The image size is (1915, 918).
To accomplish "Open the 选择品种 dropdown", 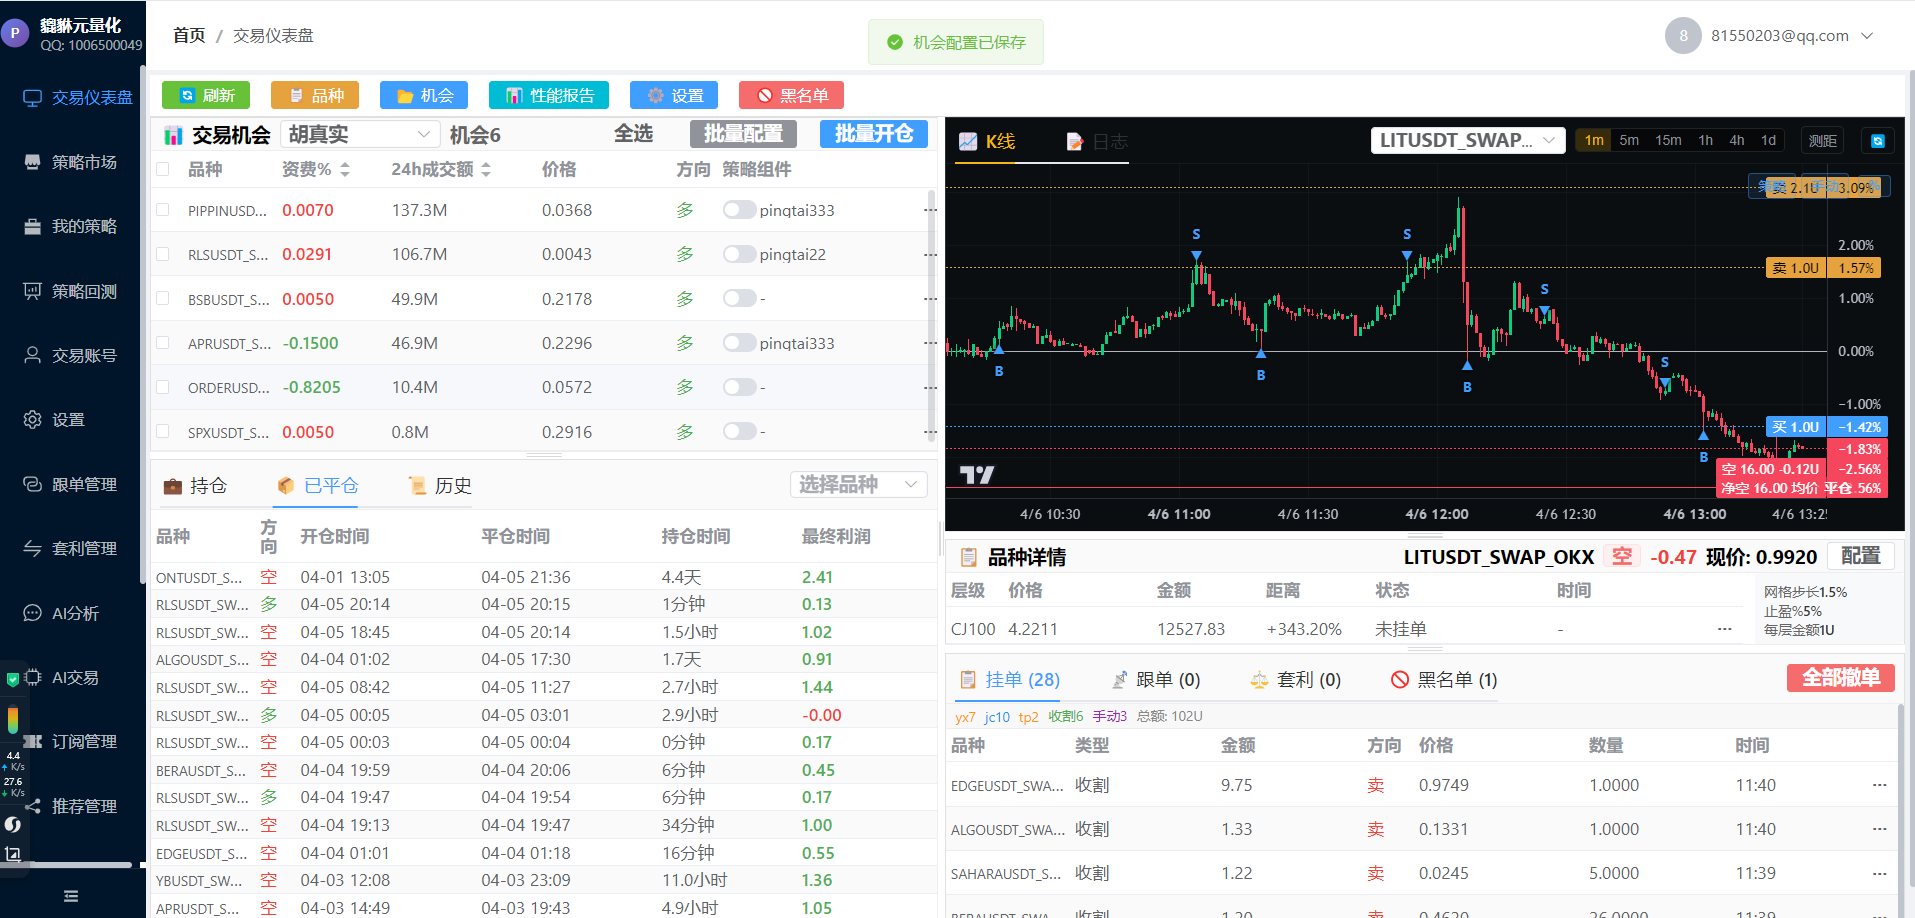I will pos(859,485).
